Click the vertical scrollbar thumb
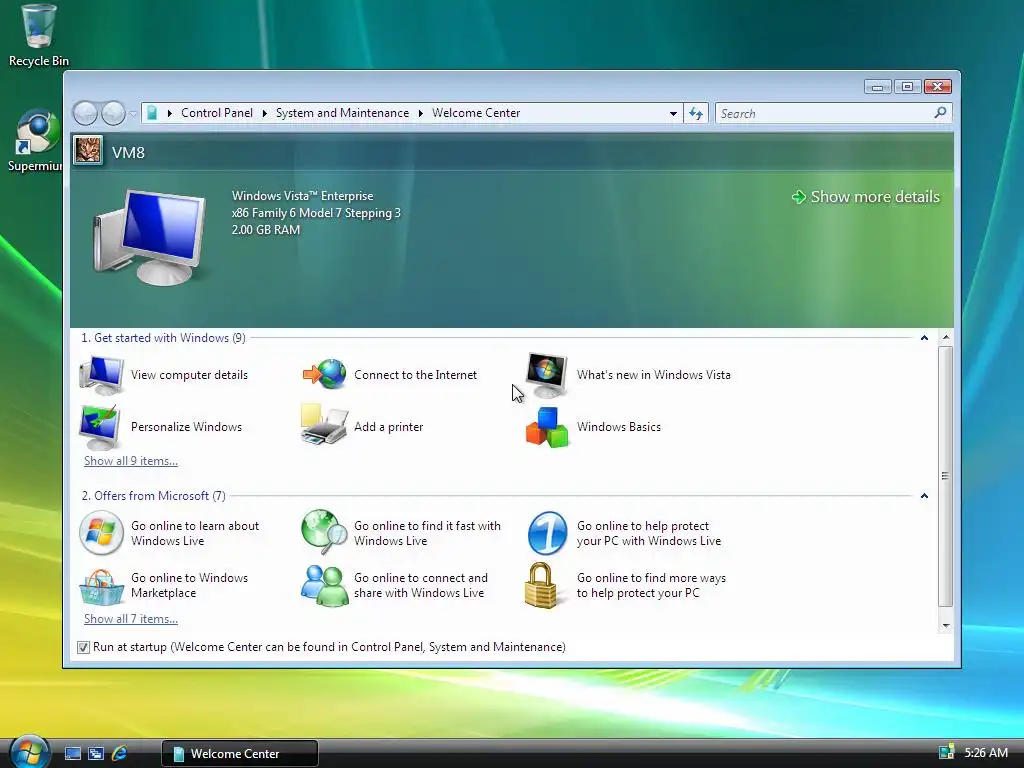 [x=945, y=476]
